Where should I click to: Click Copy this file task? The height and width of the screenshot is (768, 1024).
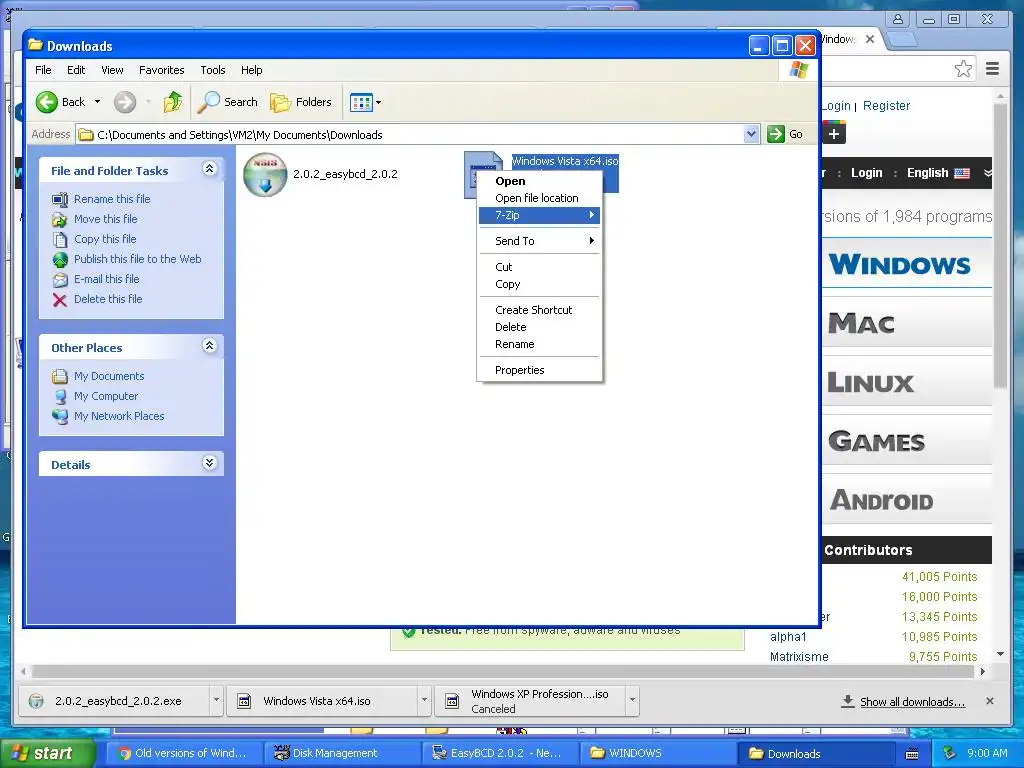point(104,239)
